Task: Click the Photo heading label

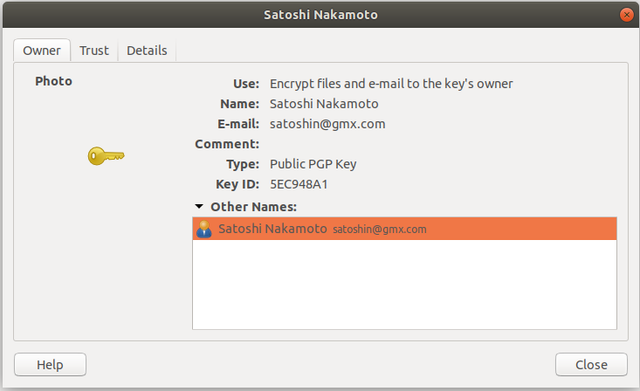Action: pos(53,81)
